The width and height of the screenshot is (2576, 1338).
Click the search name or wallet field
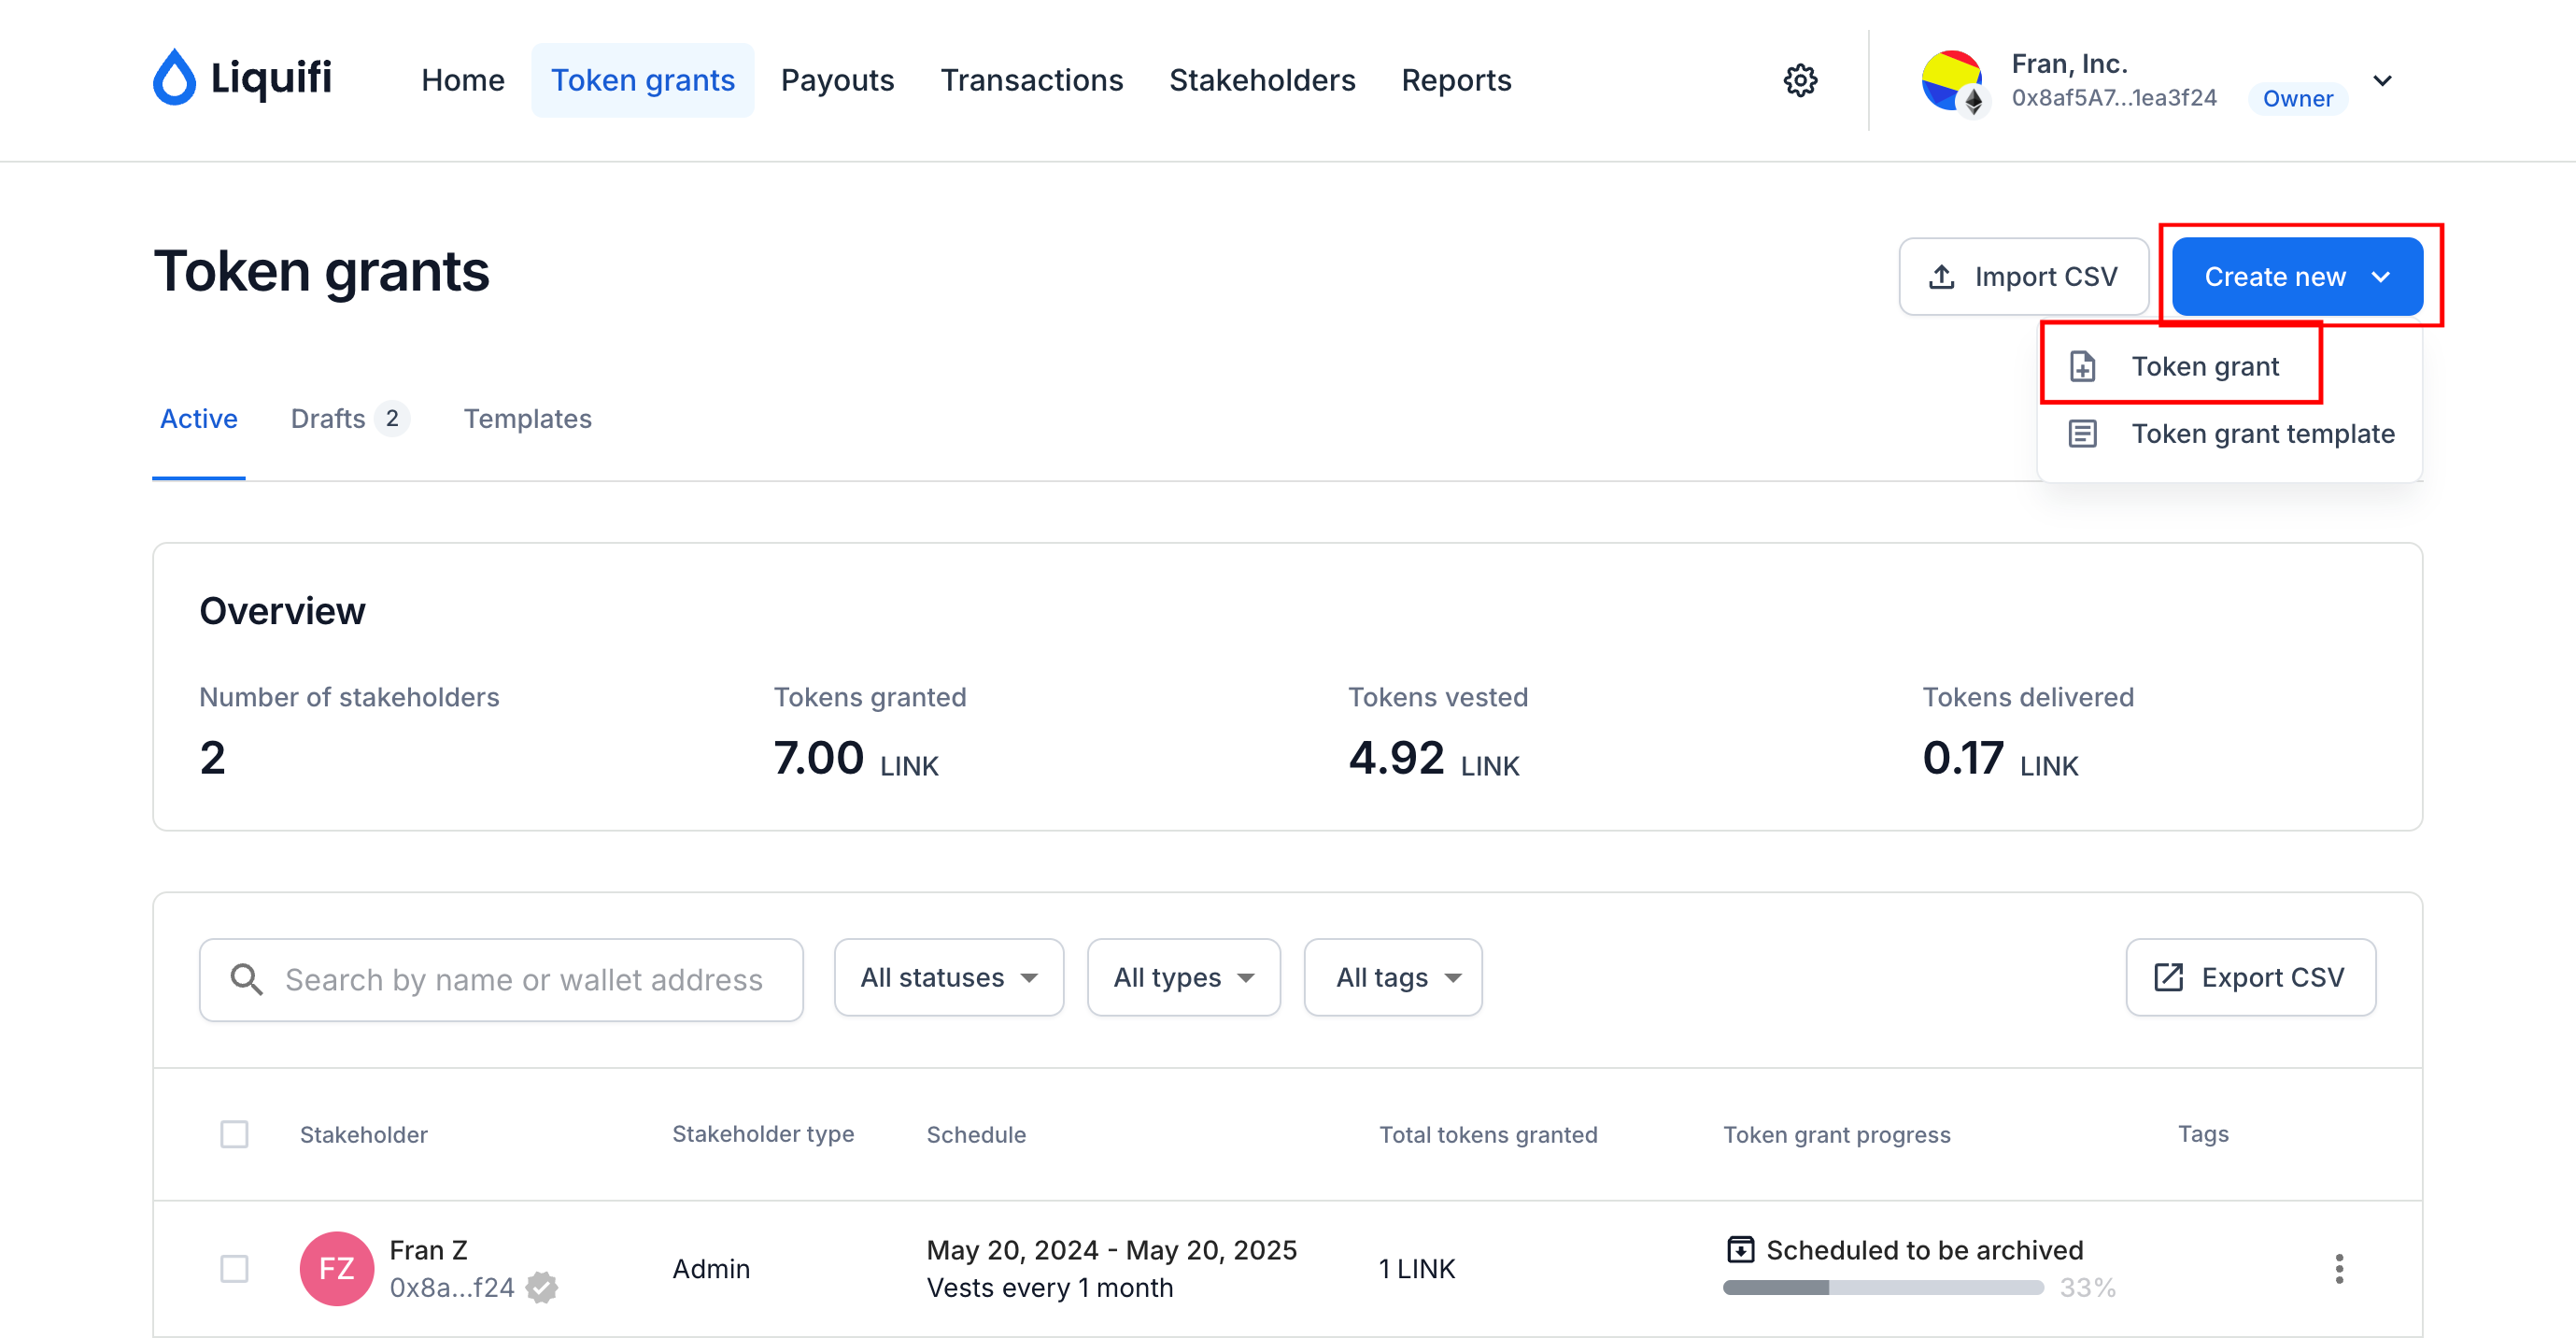(501, 979)
